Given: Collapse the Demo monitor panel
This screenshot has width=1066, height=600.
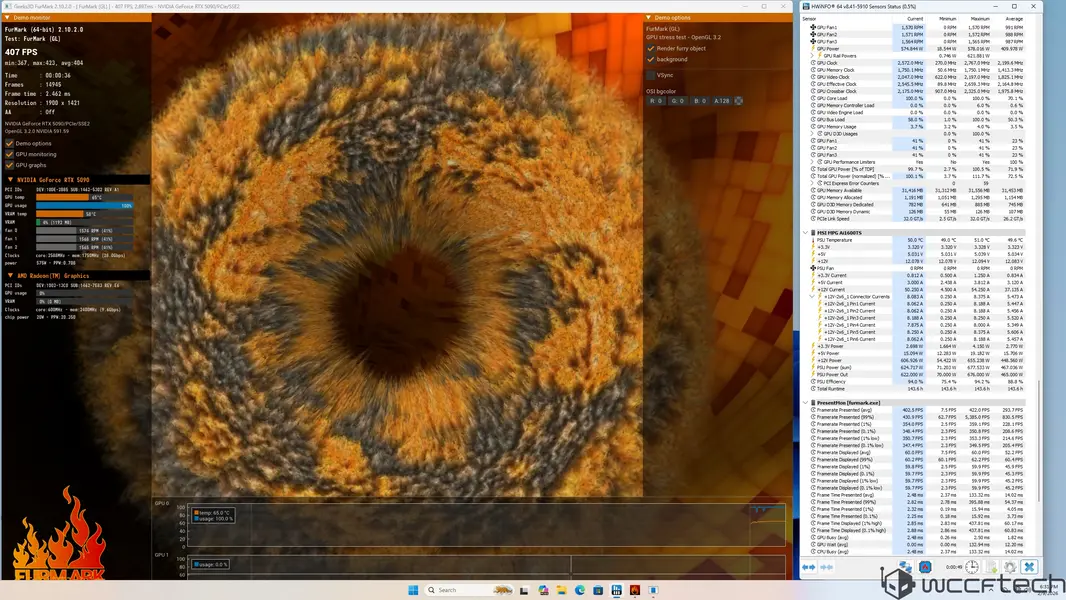Looking at the screenshot, I should point(7,18).
